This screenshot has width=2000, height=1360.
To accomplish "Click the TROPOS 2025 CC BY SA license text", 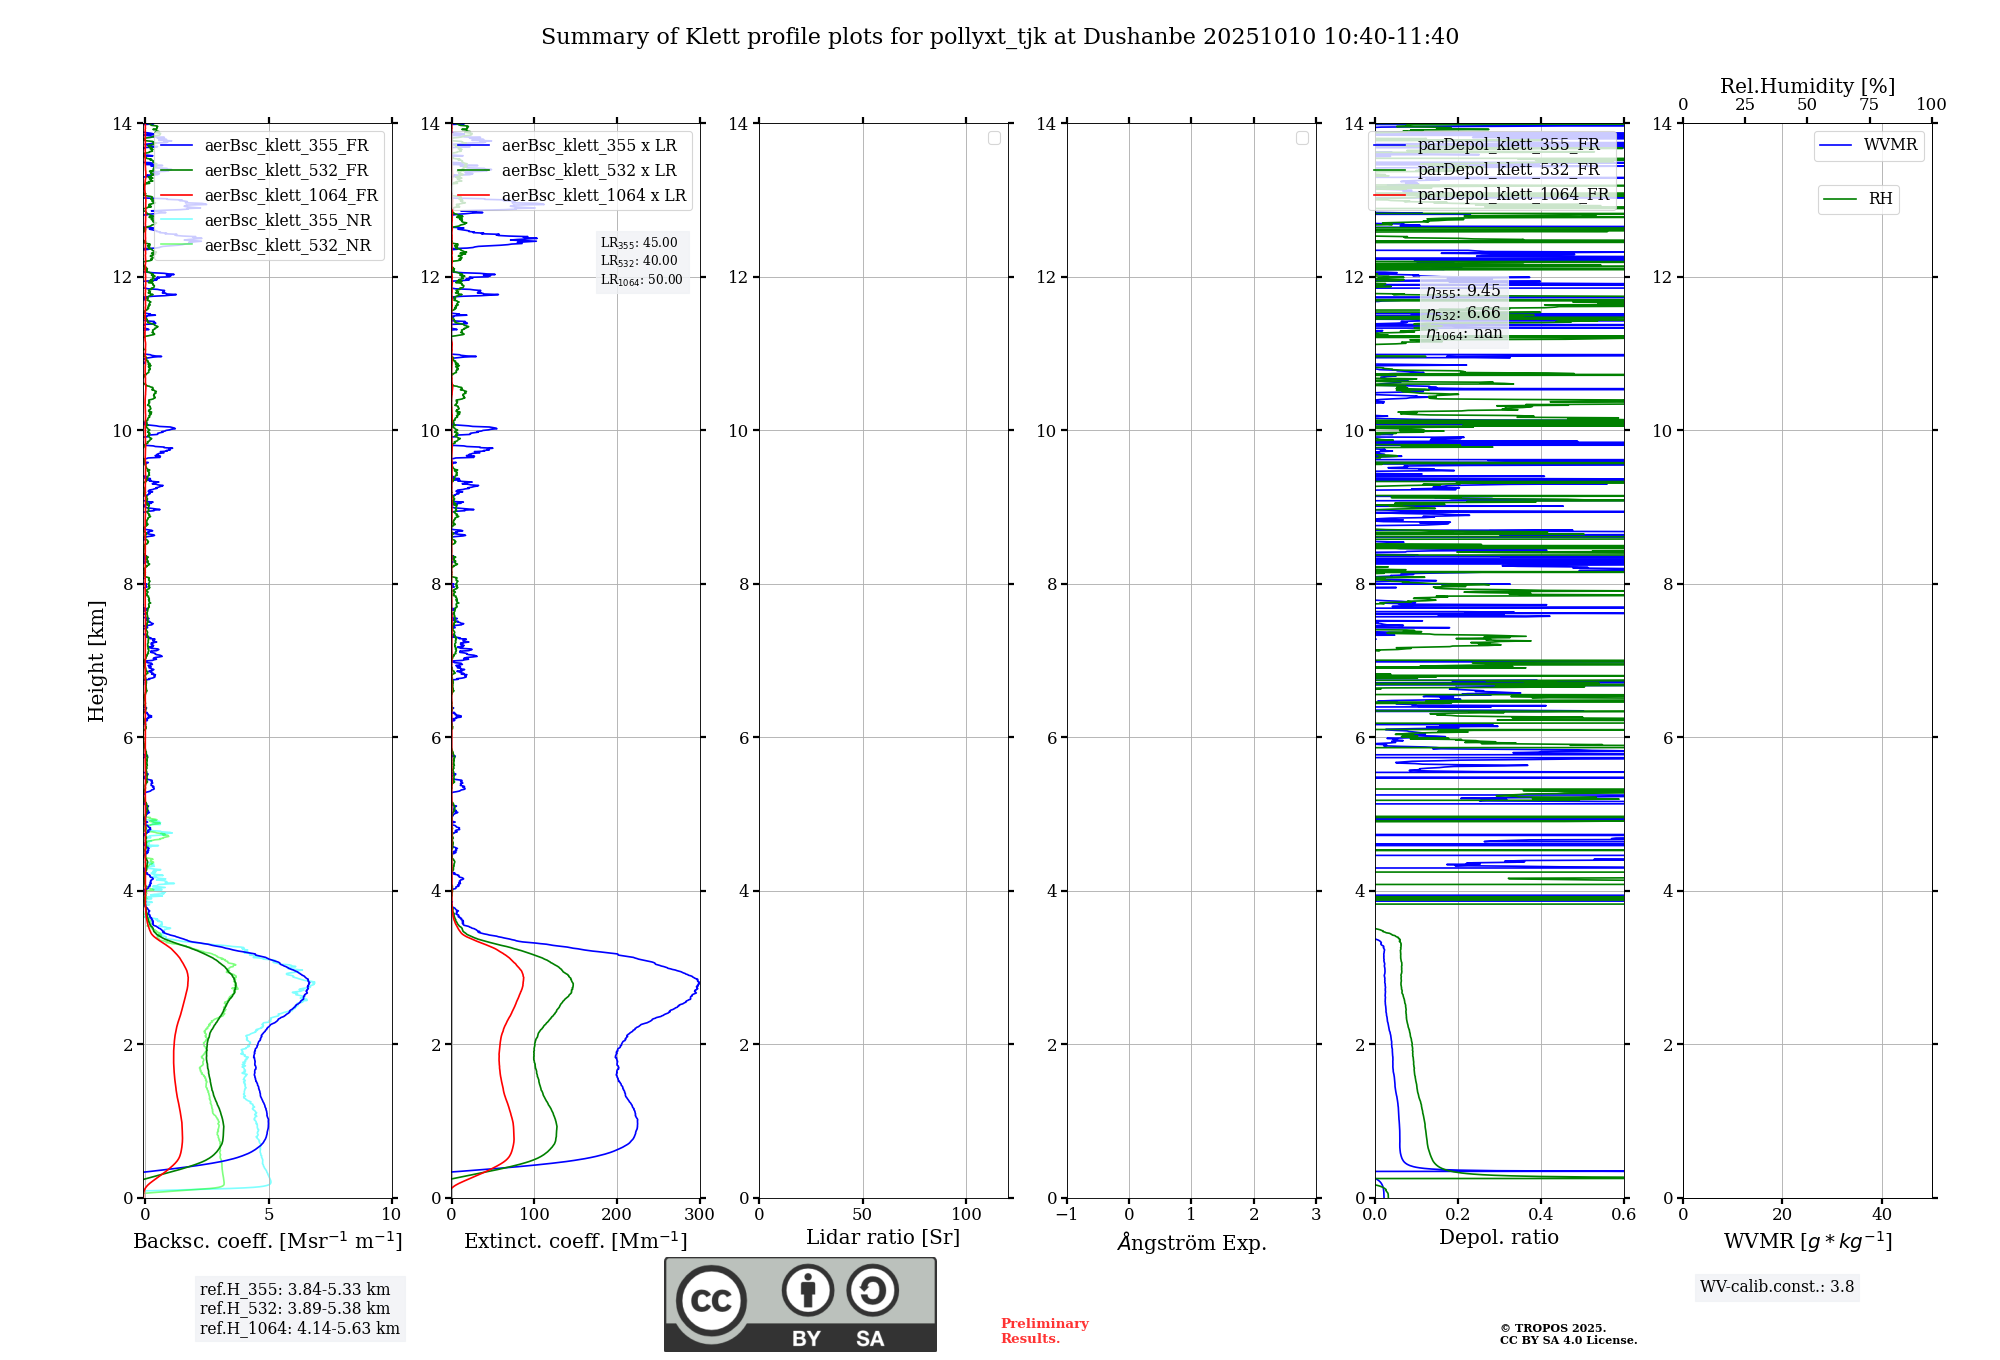I will point(1567,1334).
